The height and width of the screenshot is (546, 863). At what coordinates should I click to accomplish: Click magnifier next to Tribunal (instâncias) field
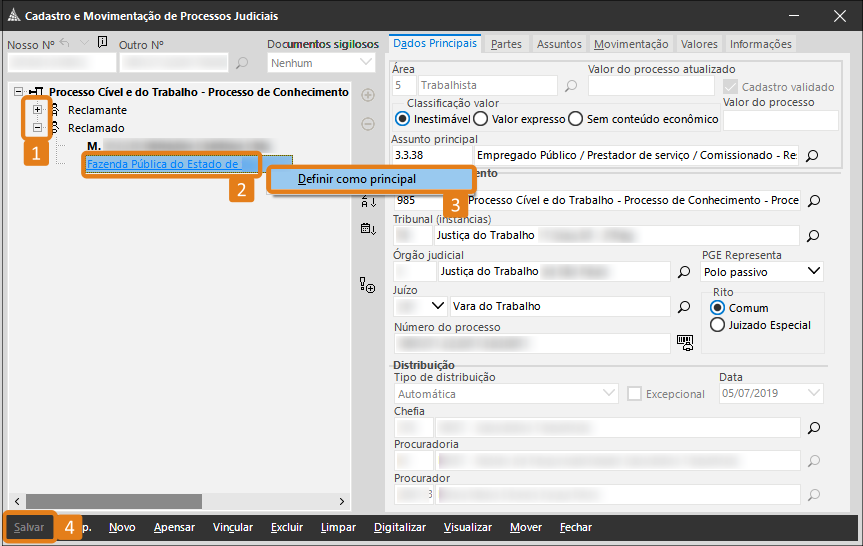[812, 236]
